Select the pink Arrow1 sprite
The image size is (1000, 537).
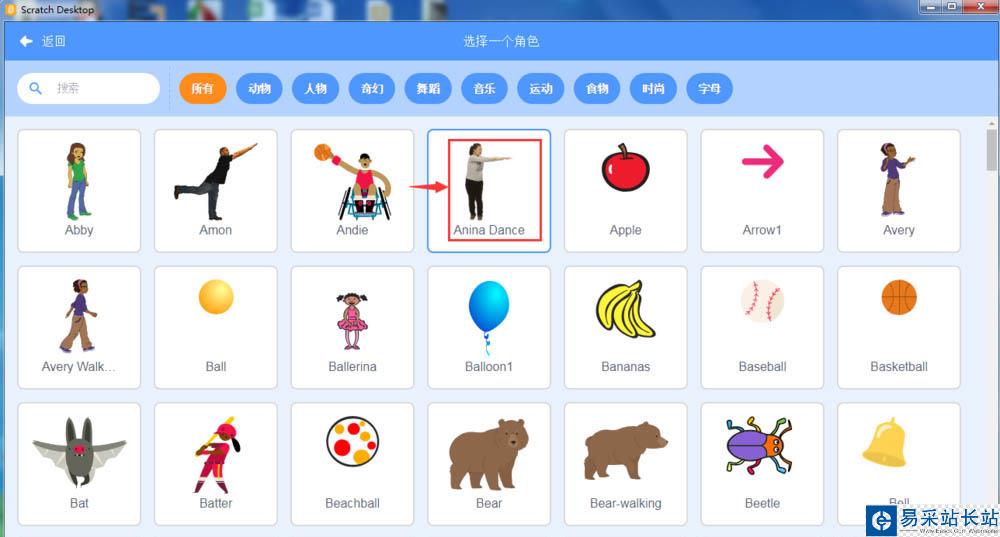tap(762, 191)
